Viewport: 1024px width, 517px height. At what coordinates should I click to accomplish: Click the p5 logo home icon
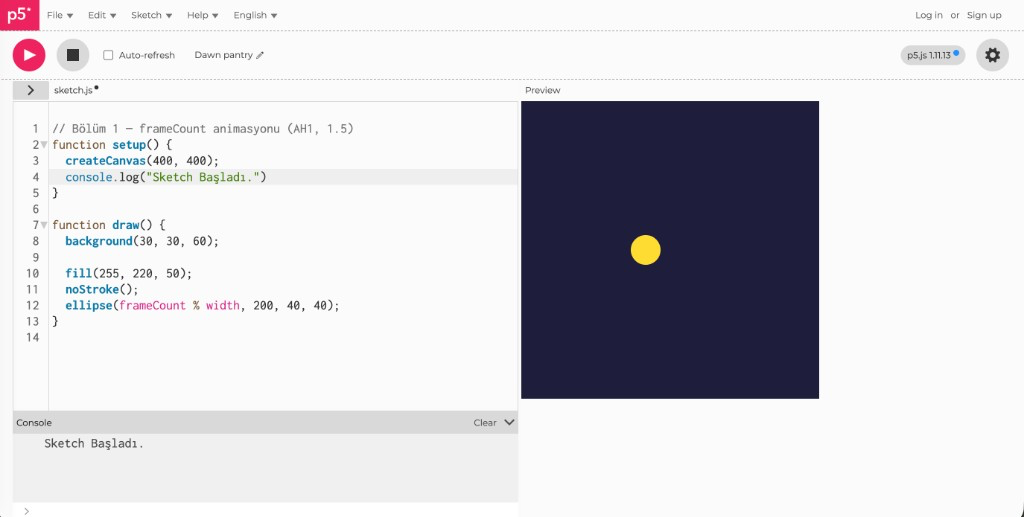pyautogui.click(x=20, y=15)
